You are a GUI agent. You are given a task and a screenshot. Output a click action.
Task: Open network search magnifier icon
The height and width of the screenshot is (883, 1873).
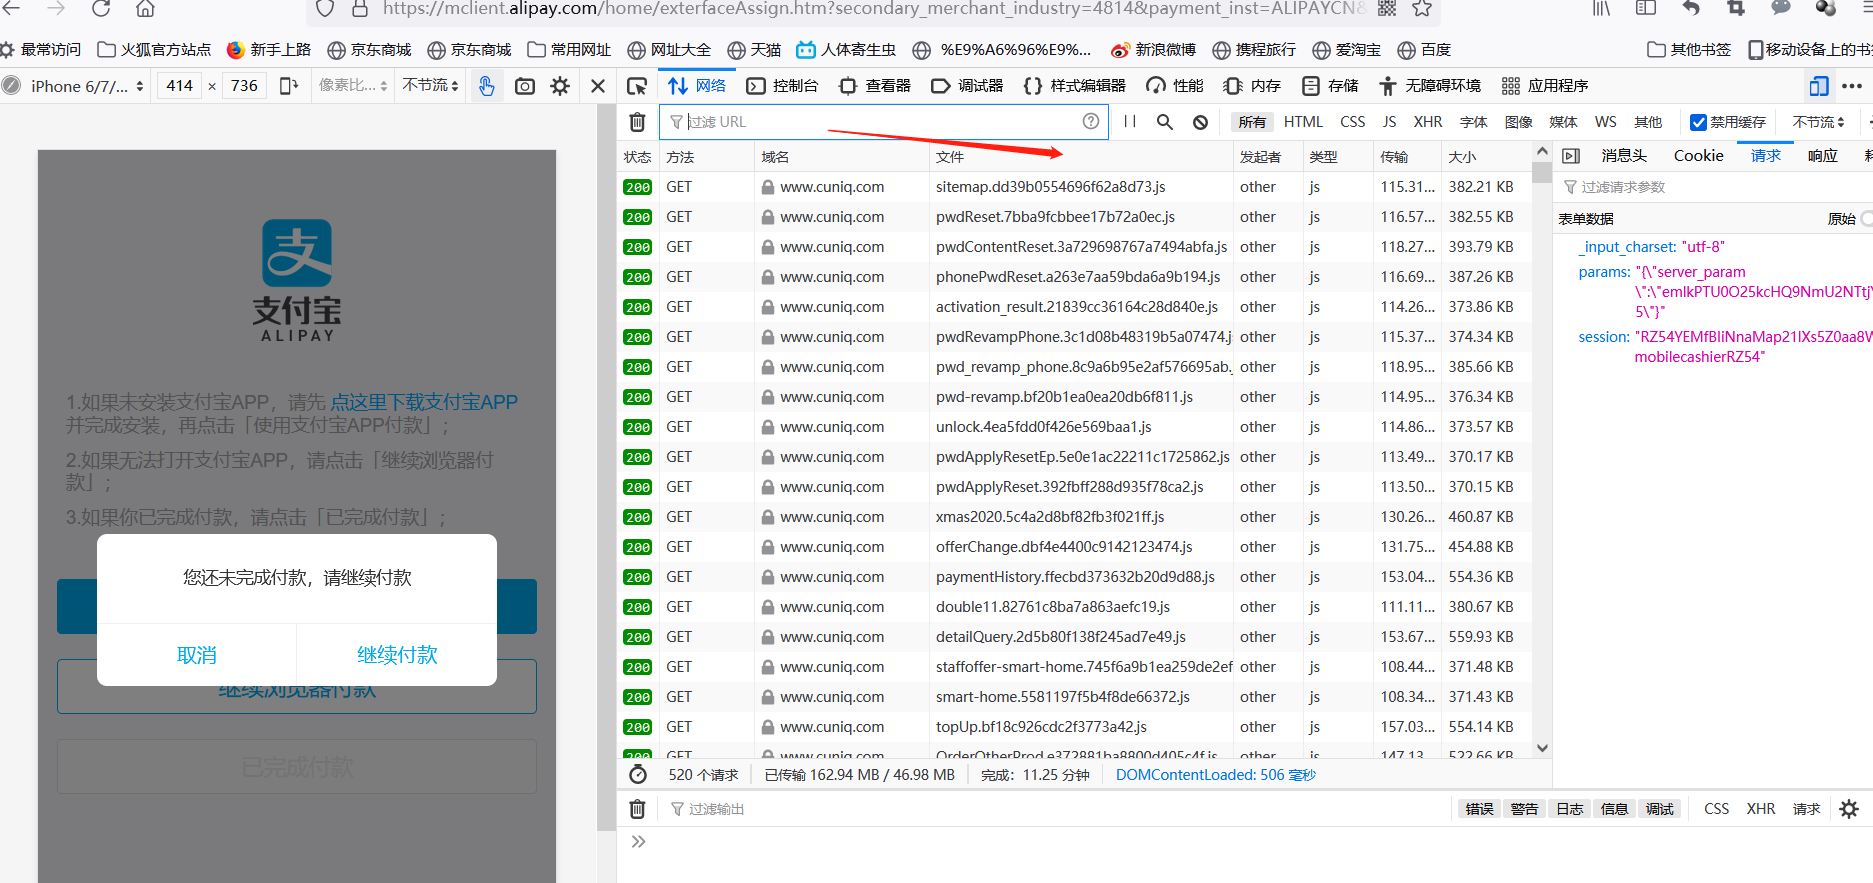[1165, 122]
